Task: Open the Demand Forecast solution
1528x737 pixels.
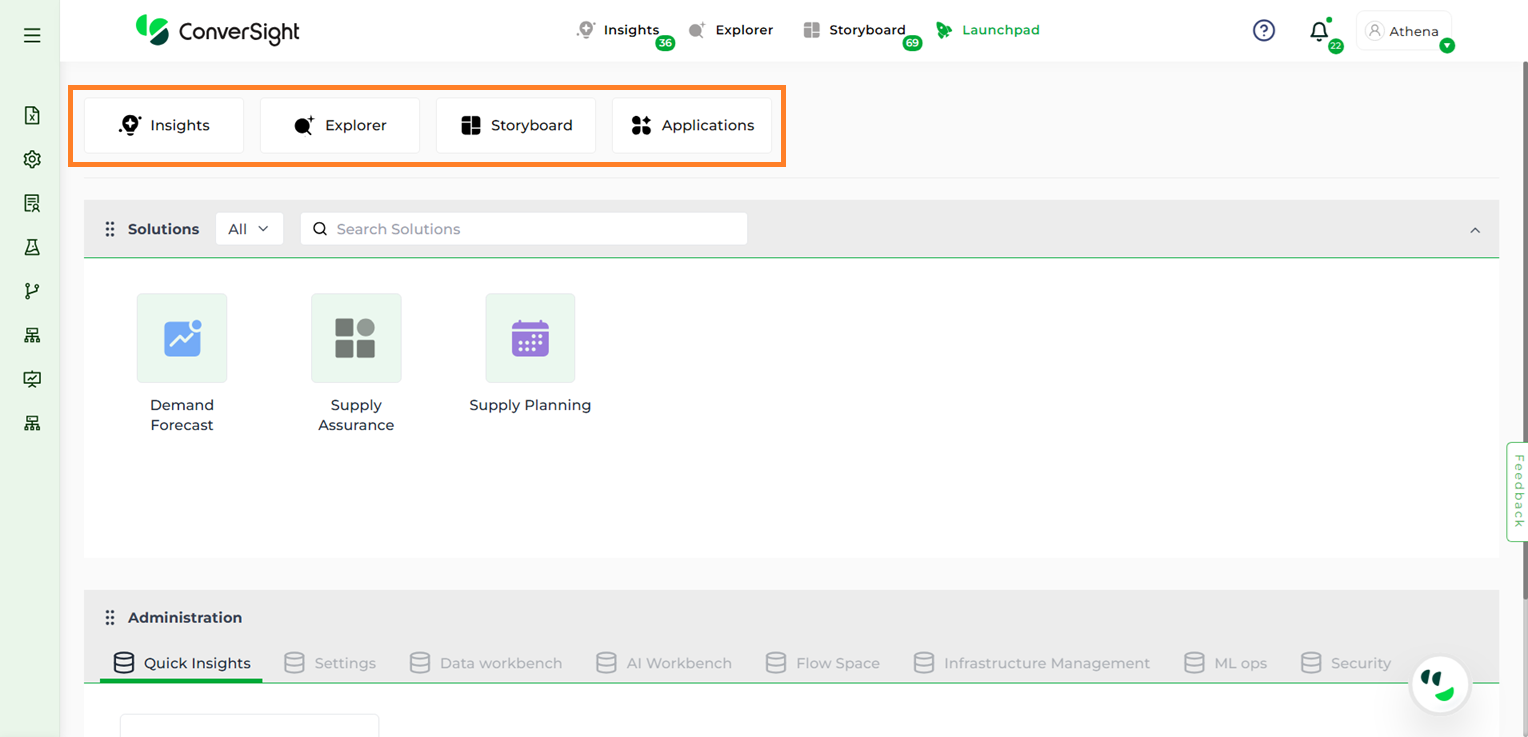Action: click(181, 338)
